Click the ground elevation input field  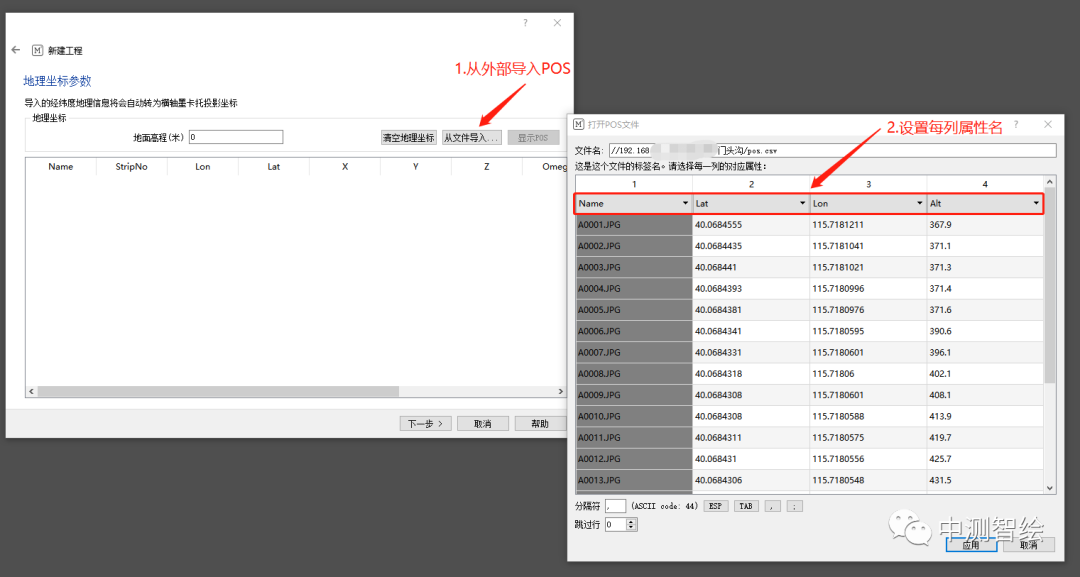pyautogui.click(x=236, y=137)
